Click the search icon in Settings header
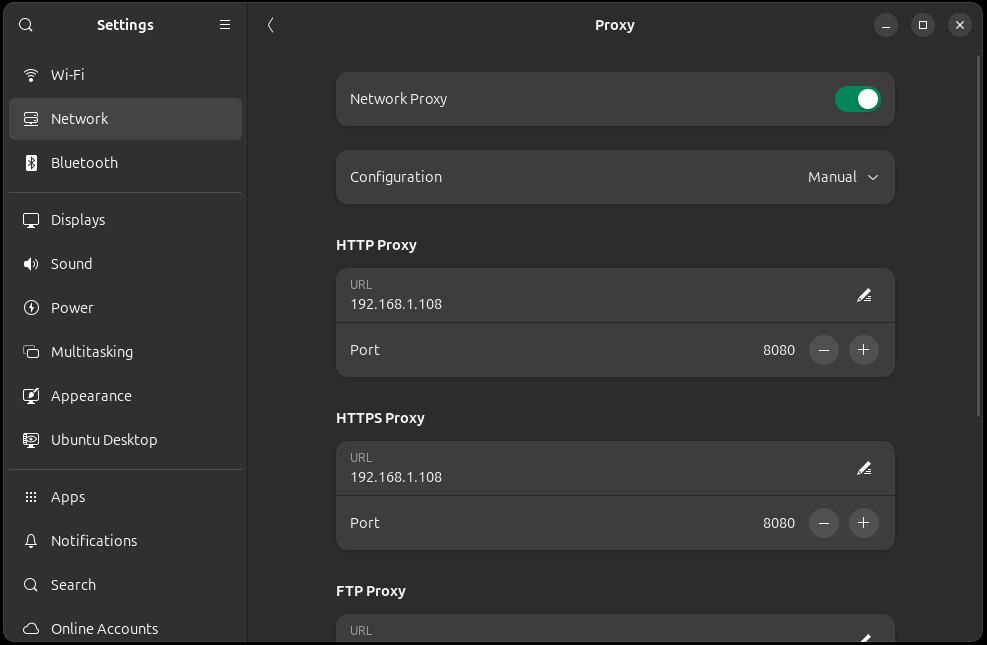Screen dimensions: 987x645 (x=26, y=25)
